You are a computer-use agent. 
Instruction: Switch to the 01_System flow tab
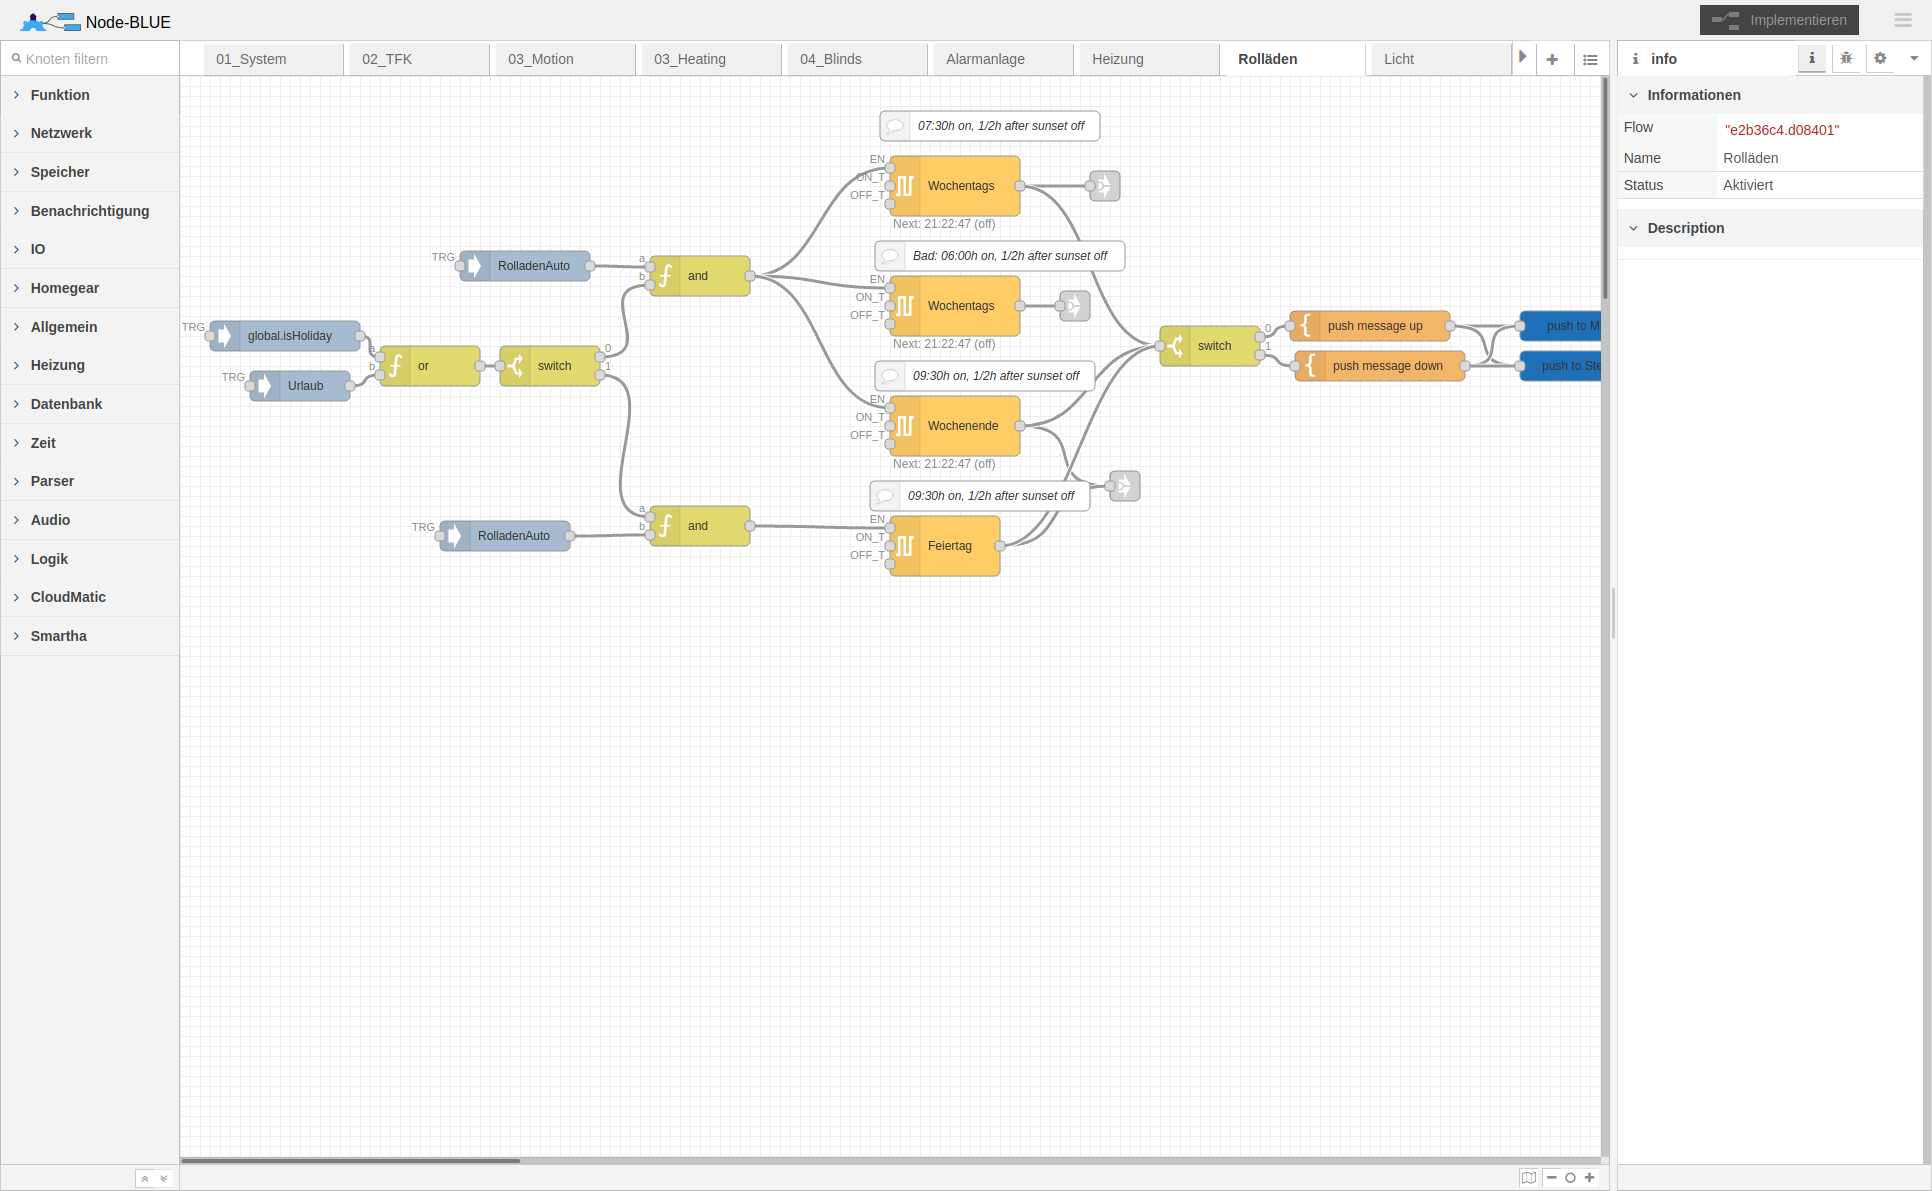pyautogui.click(x=274, y=59)
